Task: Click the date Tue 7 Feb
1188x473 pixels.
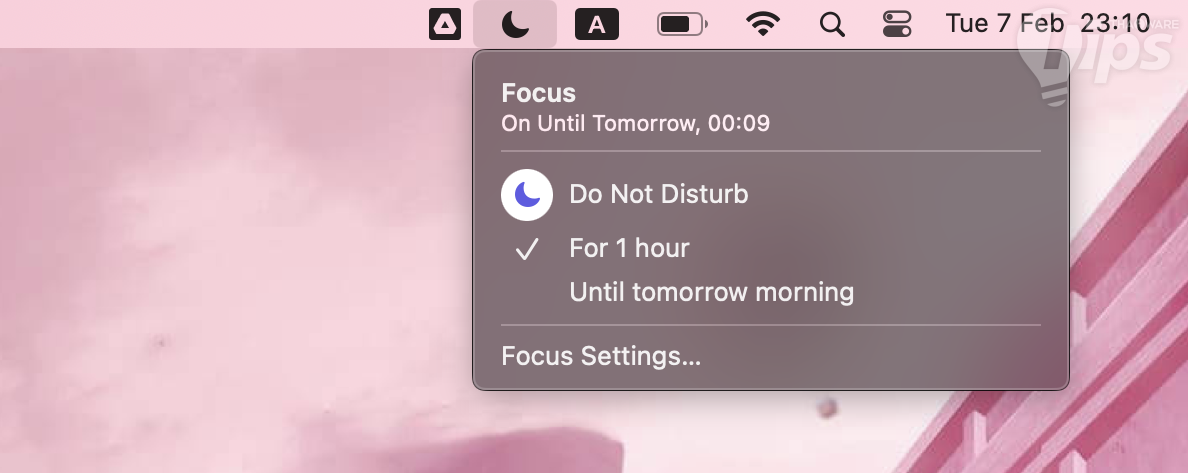Action: [1004, 24]
